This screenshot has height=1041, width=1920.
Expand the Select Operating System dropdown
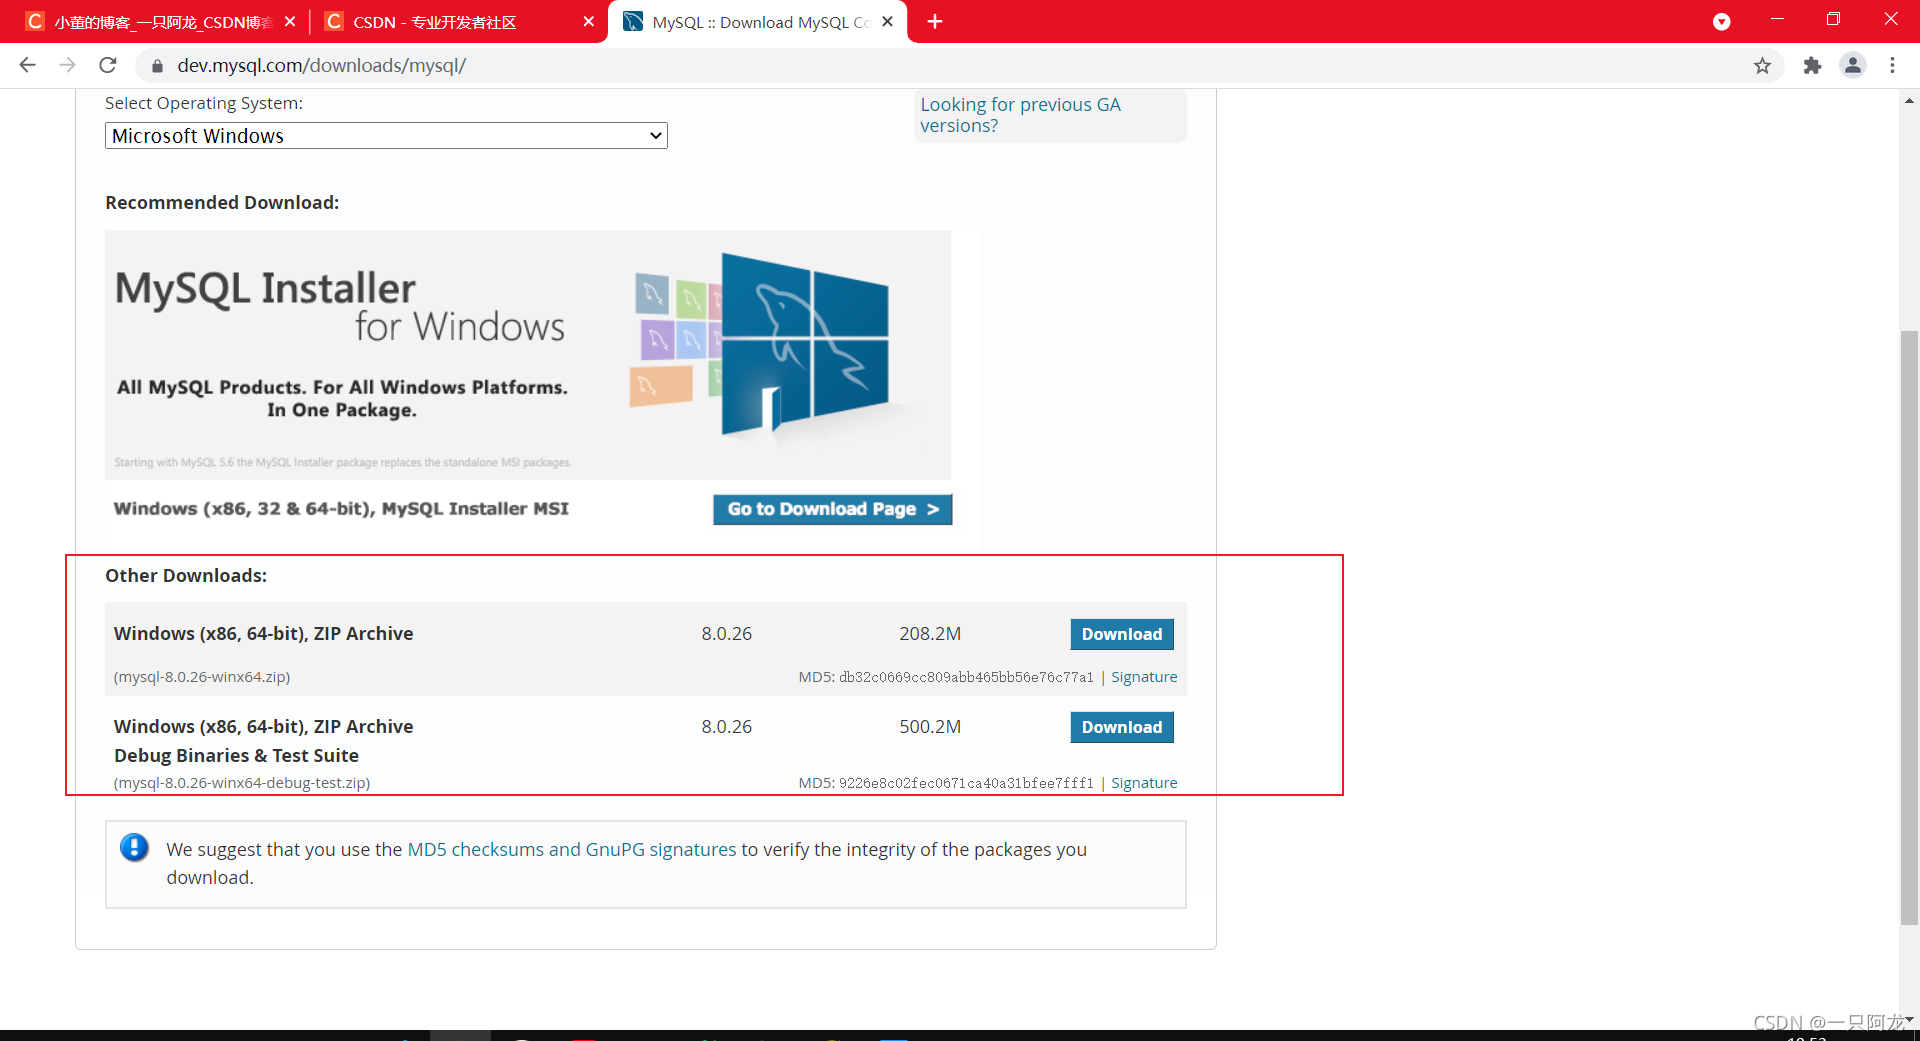tap(386, 136)
